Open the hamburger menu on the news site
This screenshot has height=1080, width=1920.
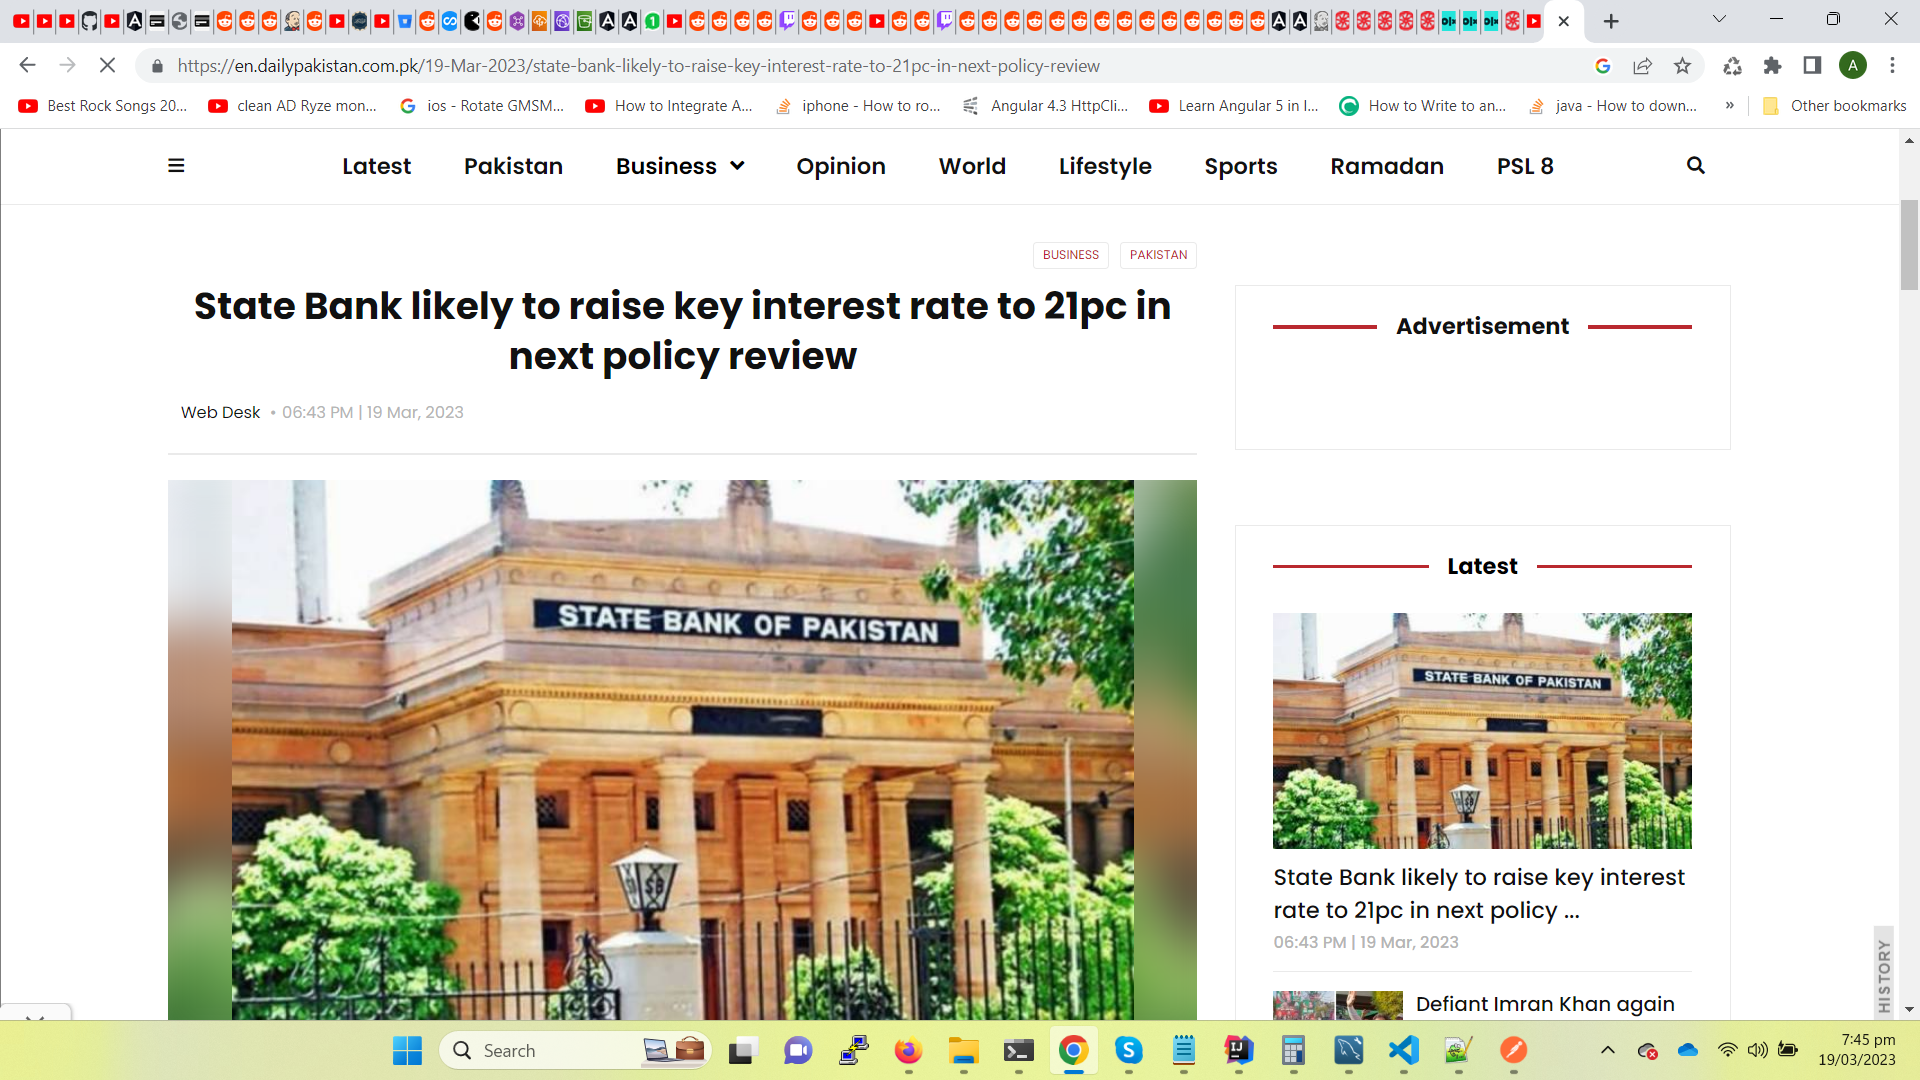[x=176, y=166]
